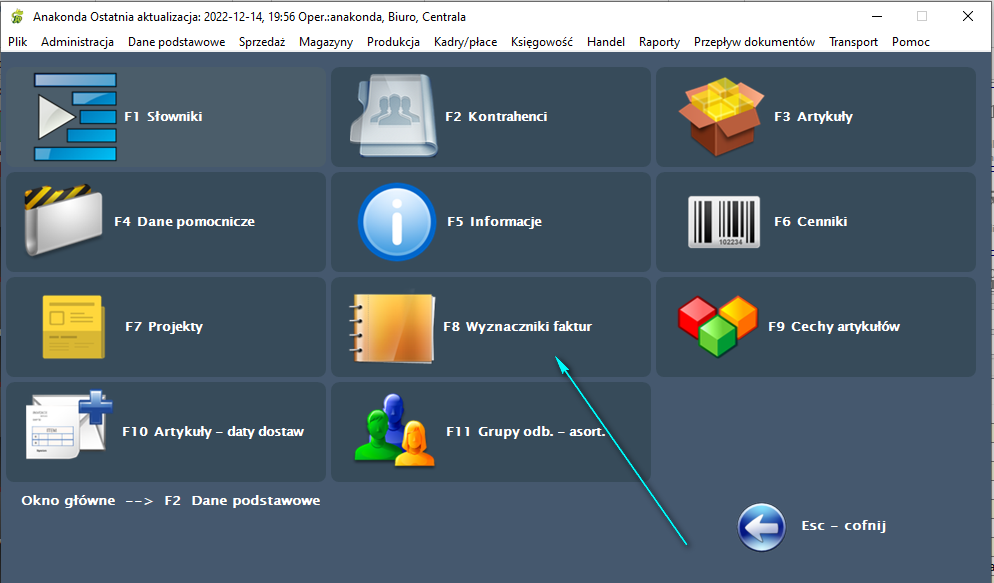Open the Handel menu
Image resolution: width=994 pixels, height=583 pixels.
(606, 42)
